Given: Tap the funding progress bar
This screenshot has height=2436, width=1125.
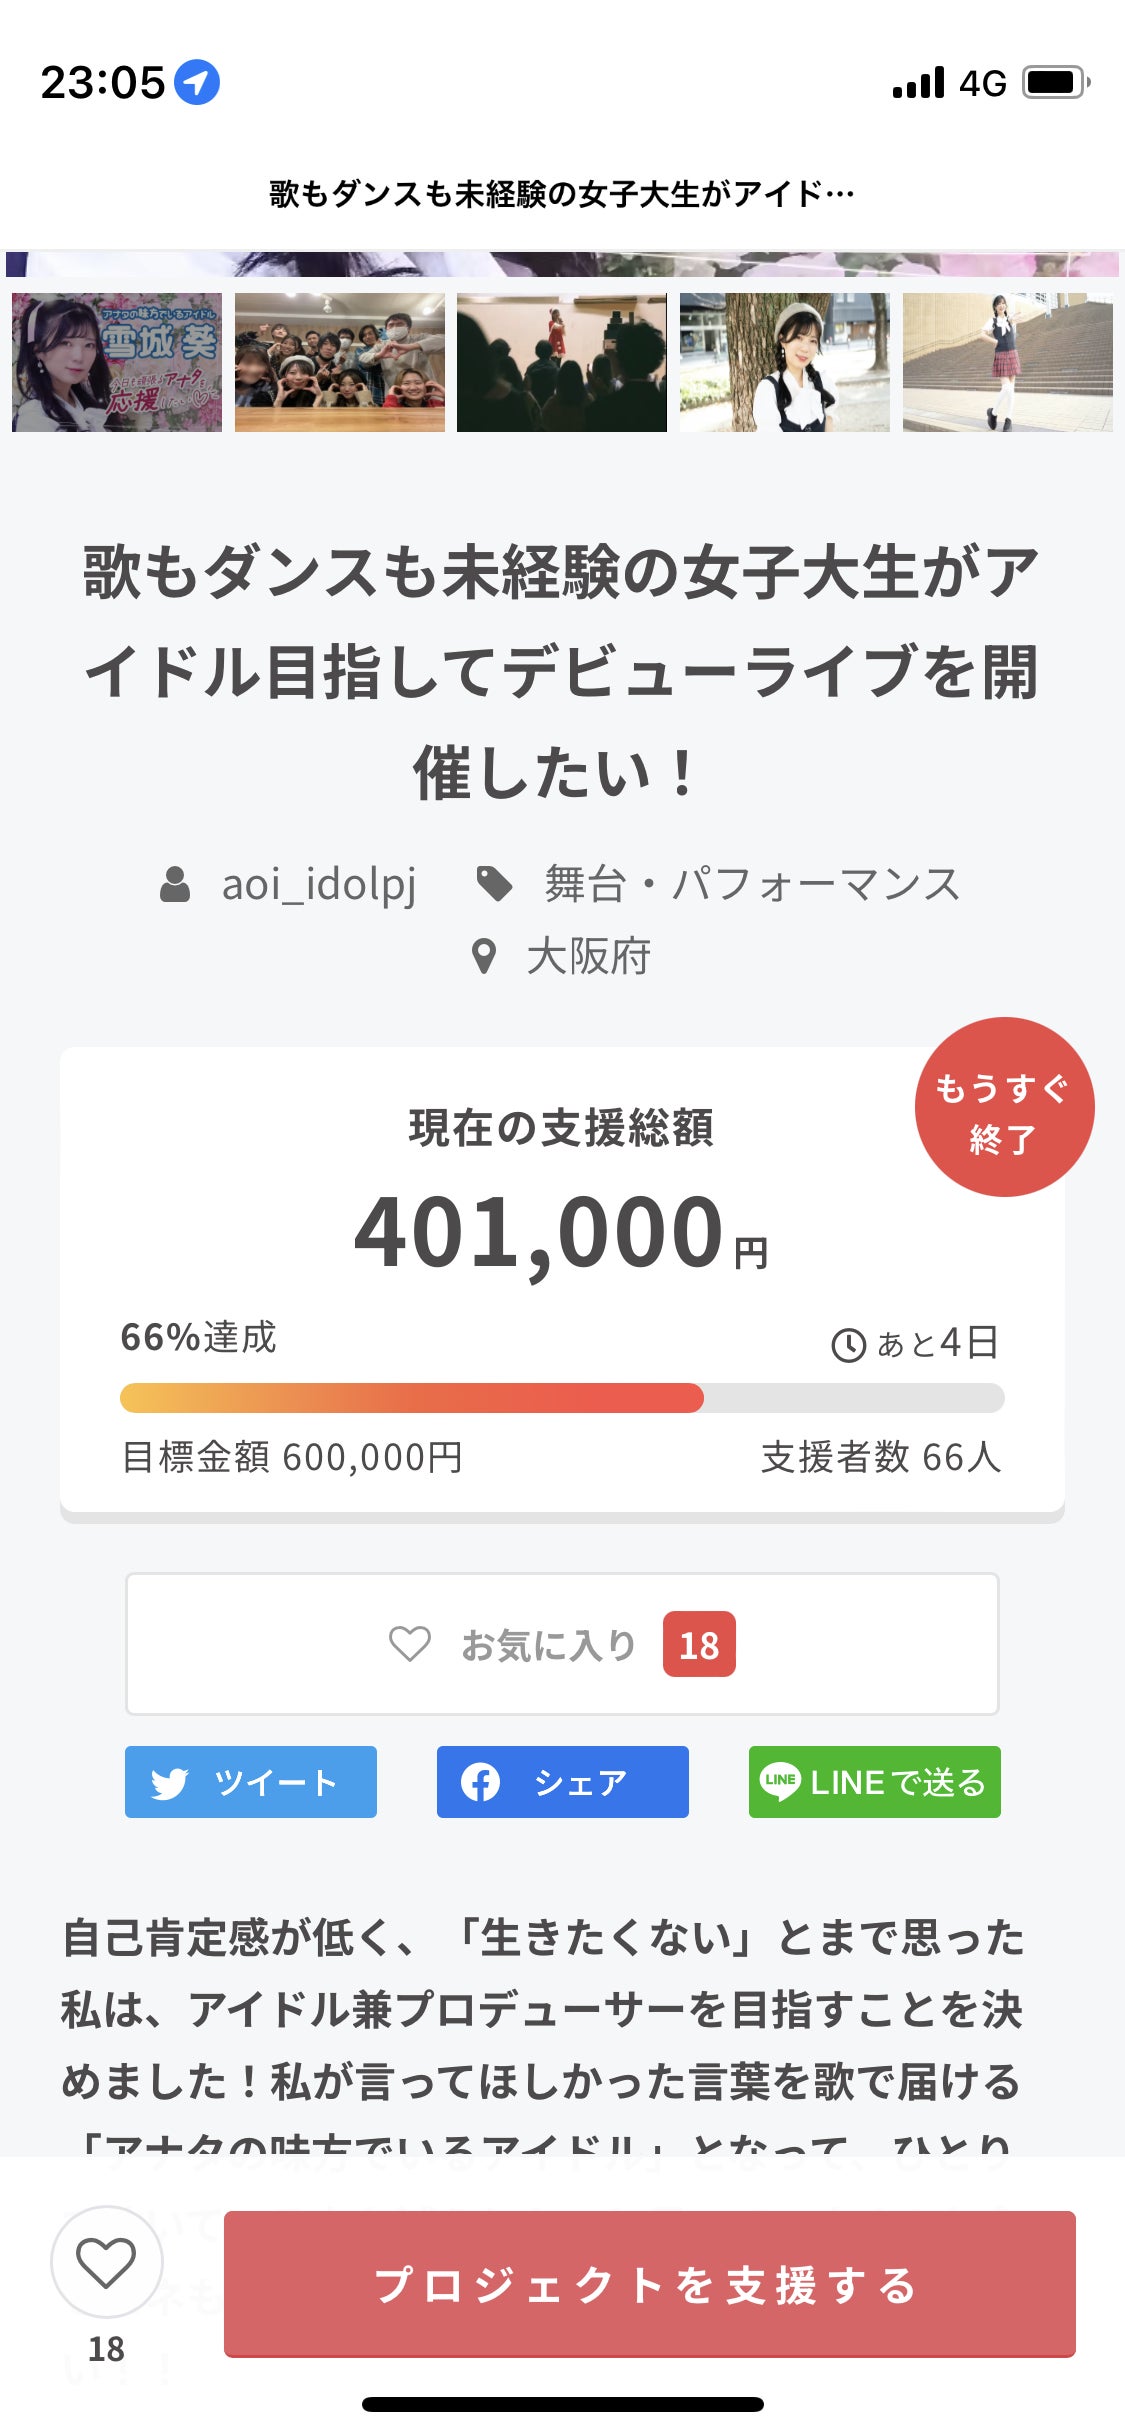Looking at the screenshot, I should pos(561,1398).
